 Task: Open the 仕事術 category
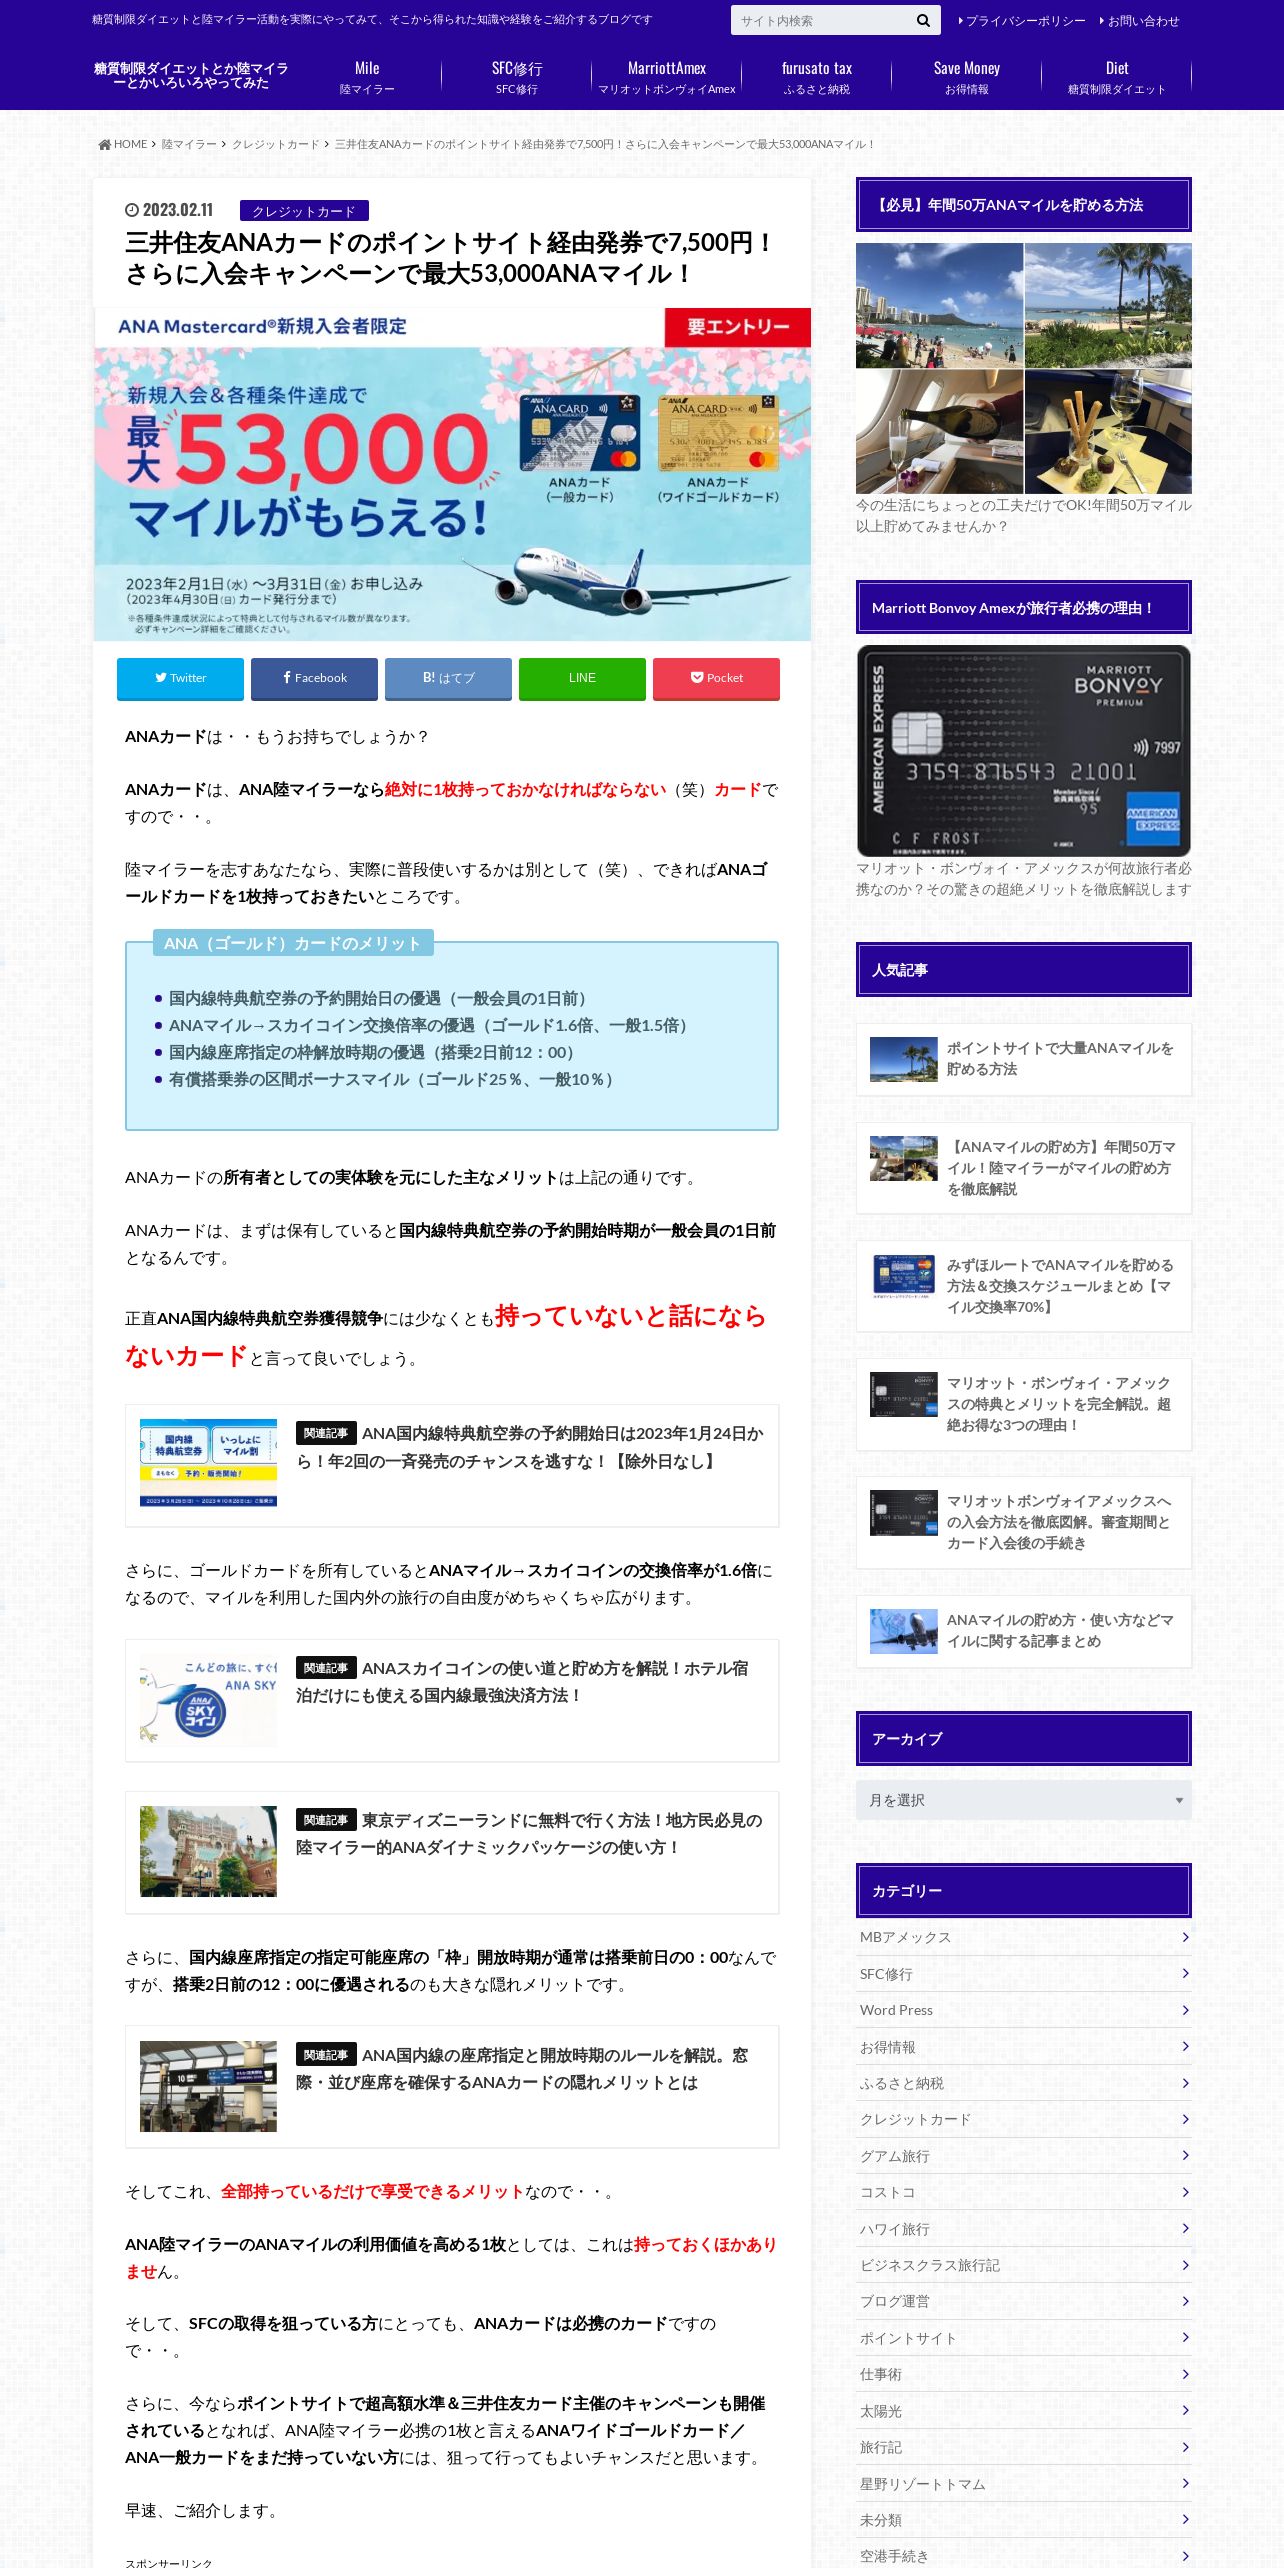(x=1024, y=2374)
